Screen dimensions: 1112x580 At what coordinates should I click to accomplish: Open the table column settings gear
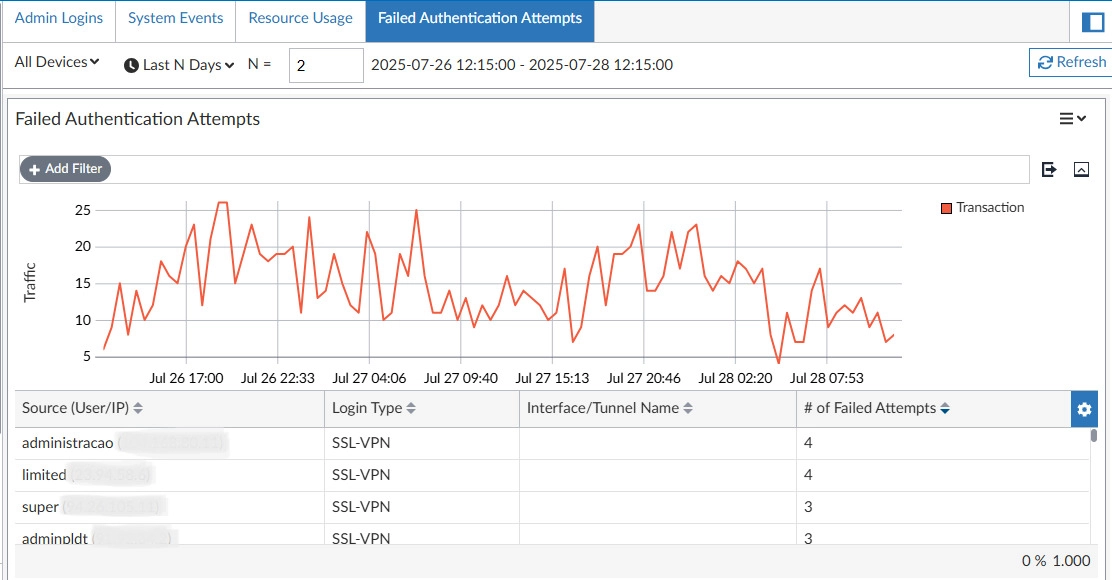tap(1084, 409)
